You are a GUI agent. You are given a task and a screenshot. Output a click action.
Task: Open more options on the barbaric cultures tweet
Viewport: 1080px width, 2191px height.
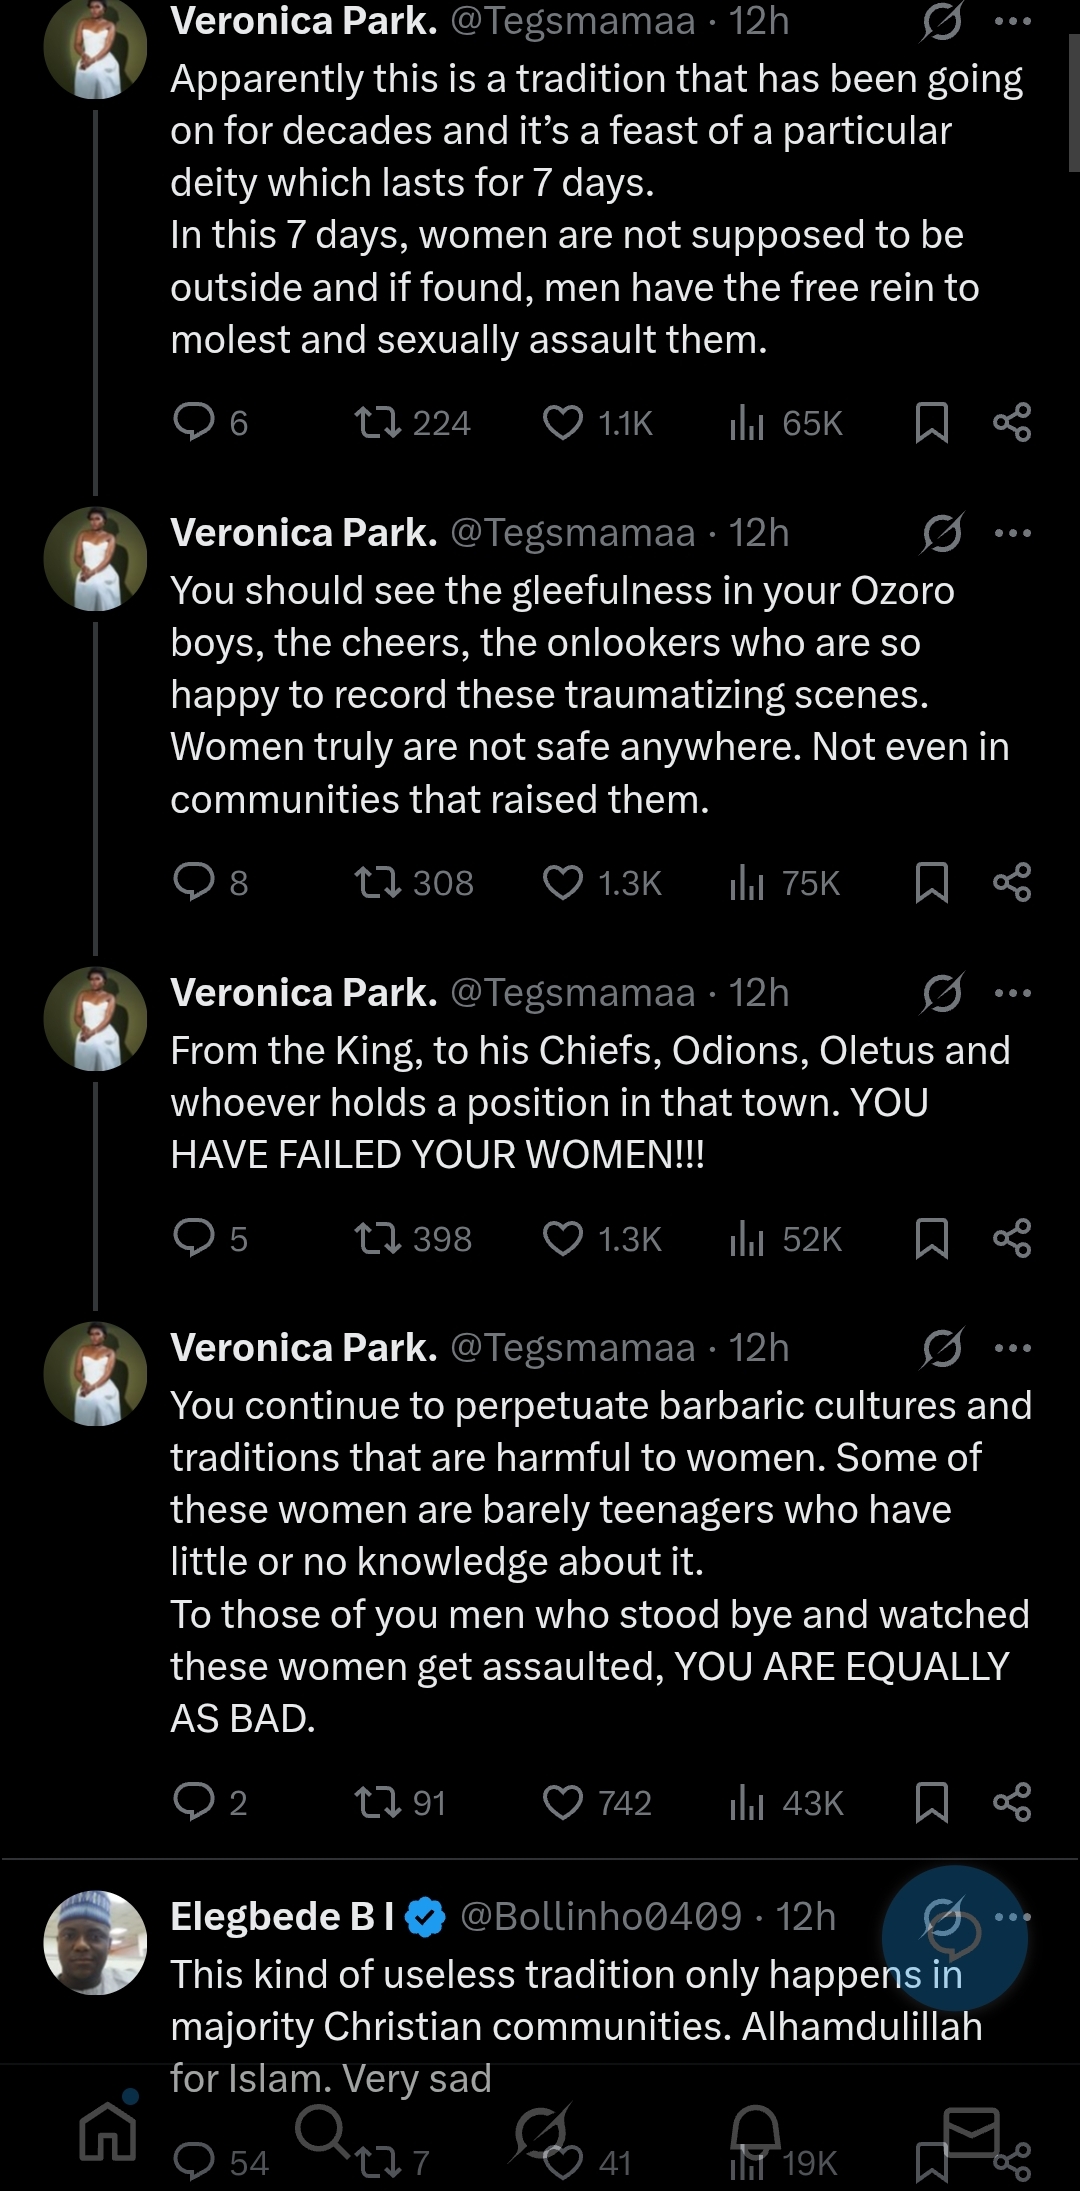[1013, 1348]
